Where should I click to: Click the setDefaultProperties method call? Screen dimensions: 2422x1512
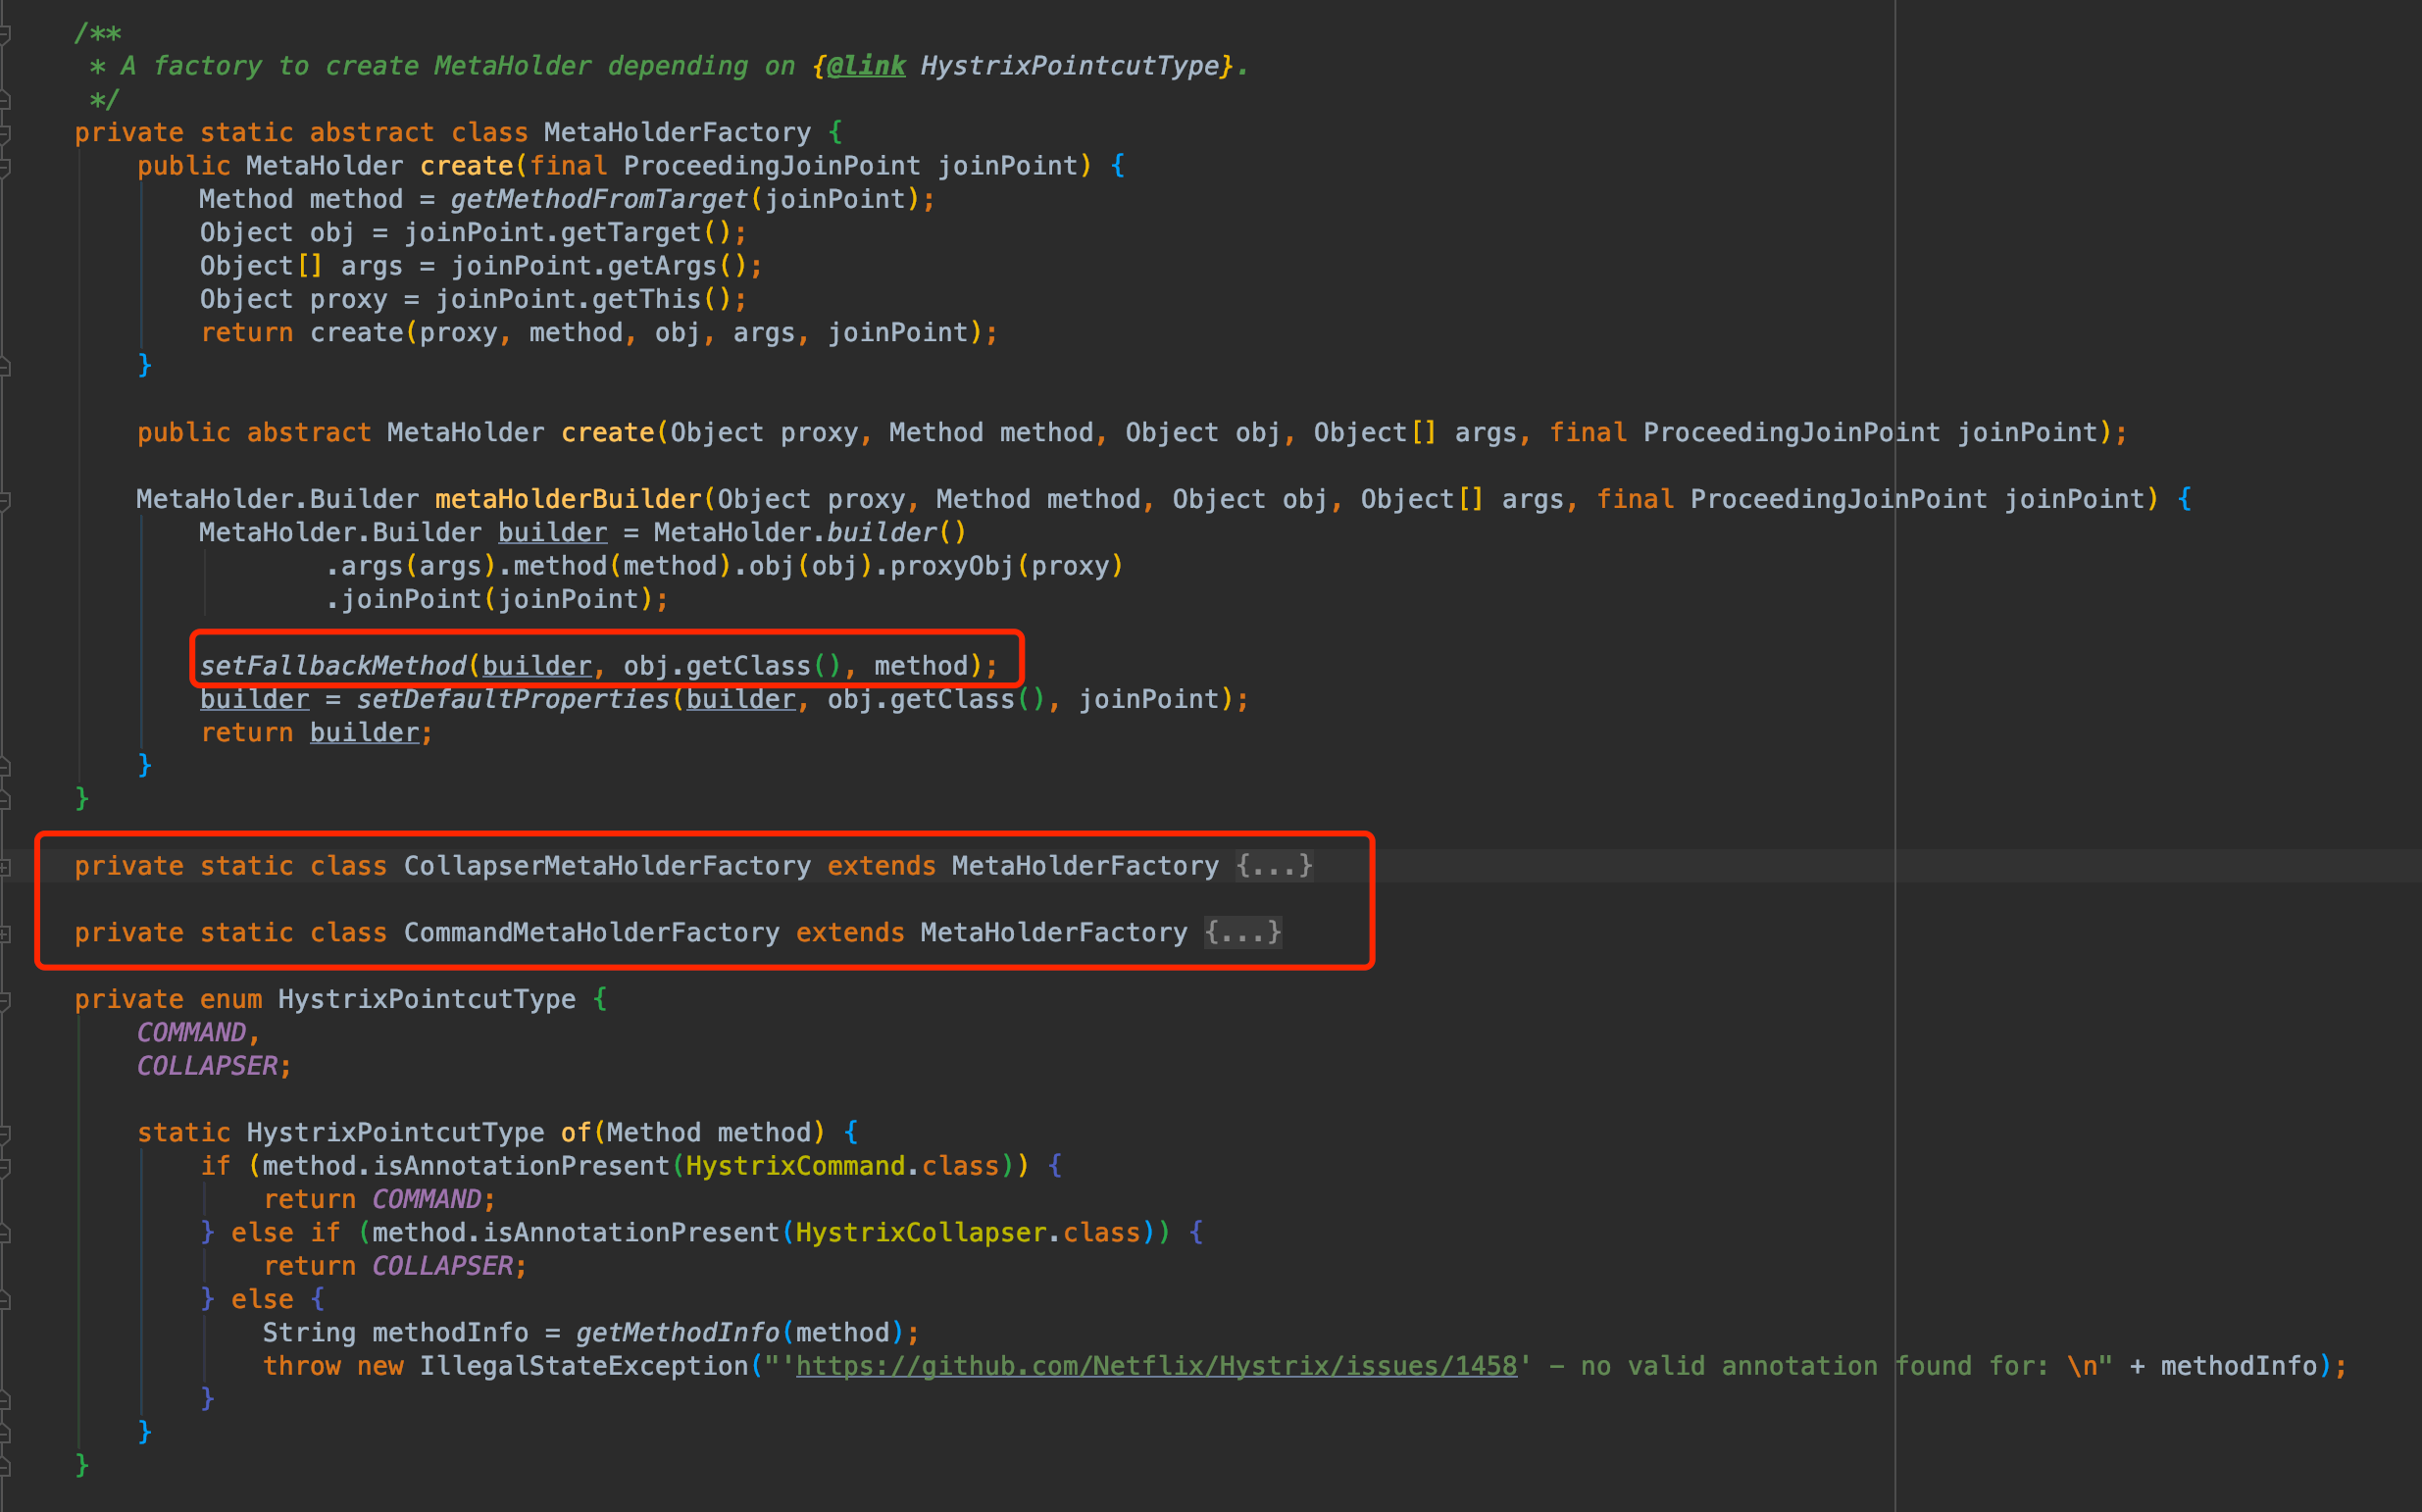pos(513,700)
